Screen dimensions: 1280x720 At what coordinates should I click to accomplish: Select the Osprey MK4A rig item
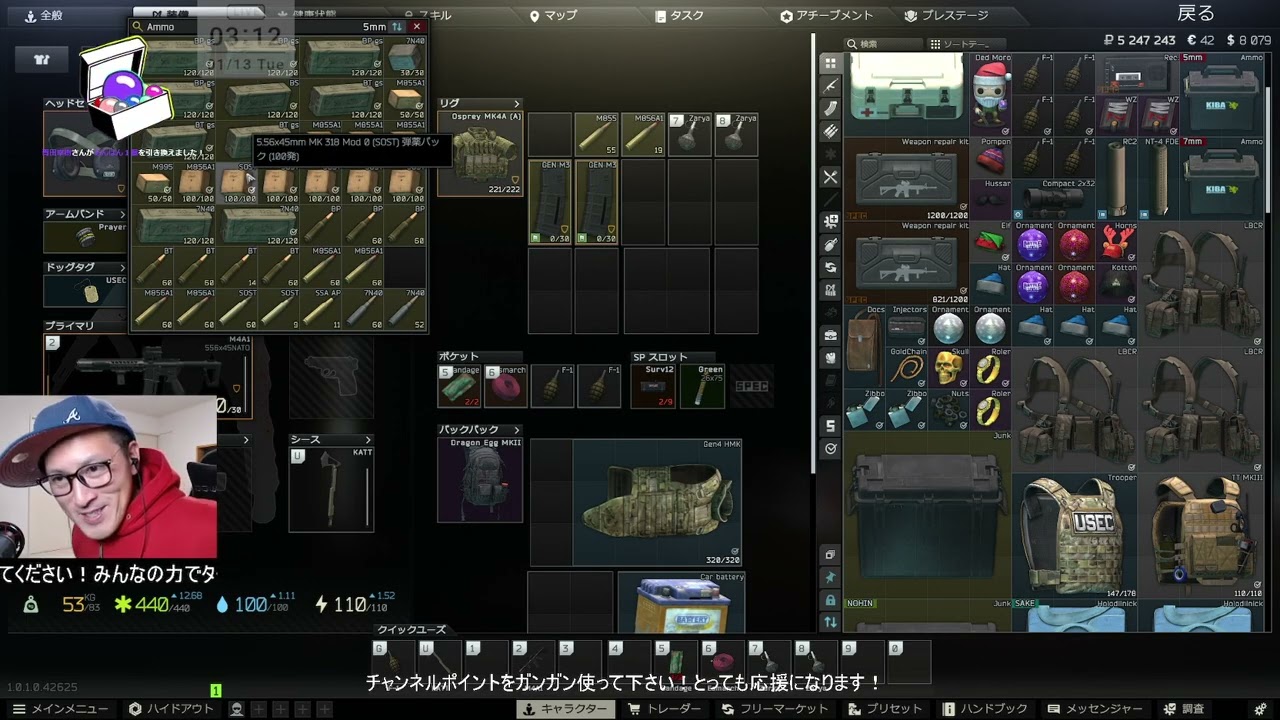[x=480, y=153]
